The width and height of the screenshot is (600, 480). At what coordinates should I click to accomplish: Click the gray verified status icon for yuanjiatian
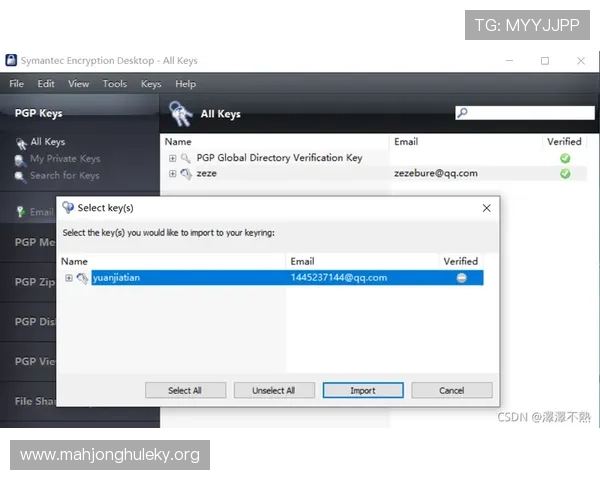(x=461, y=278)
